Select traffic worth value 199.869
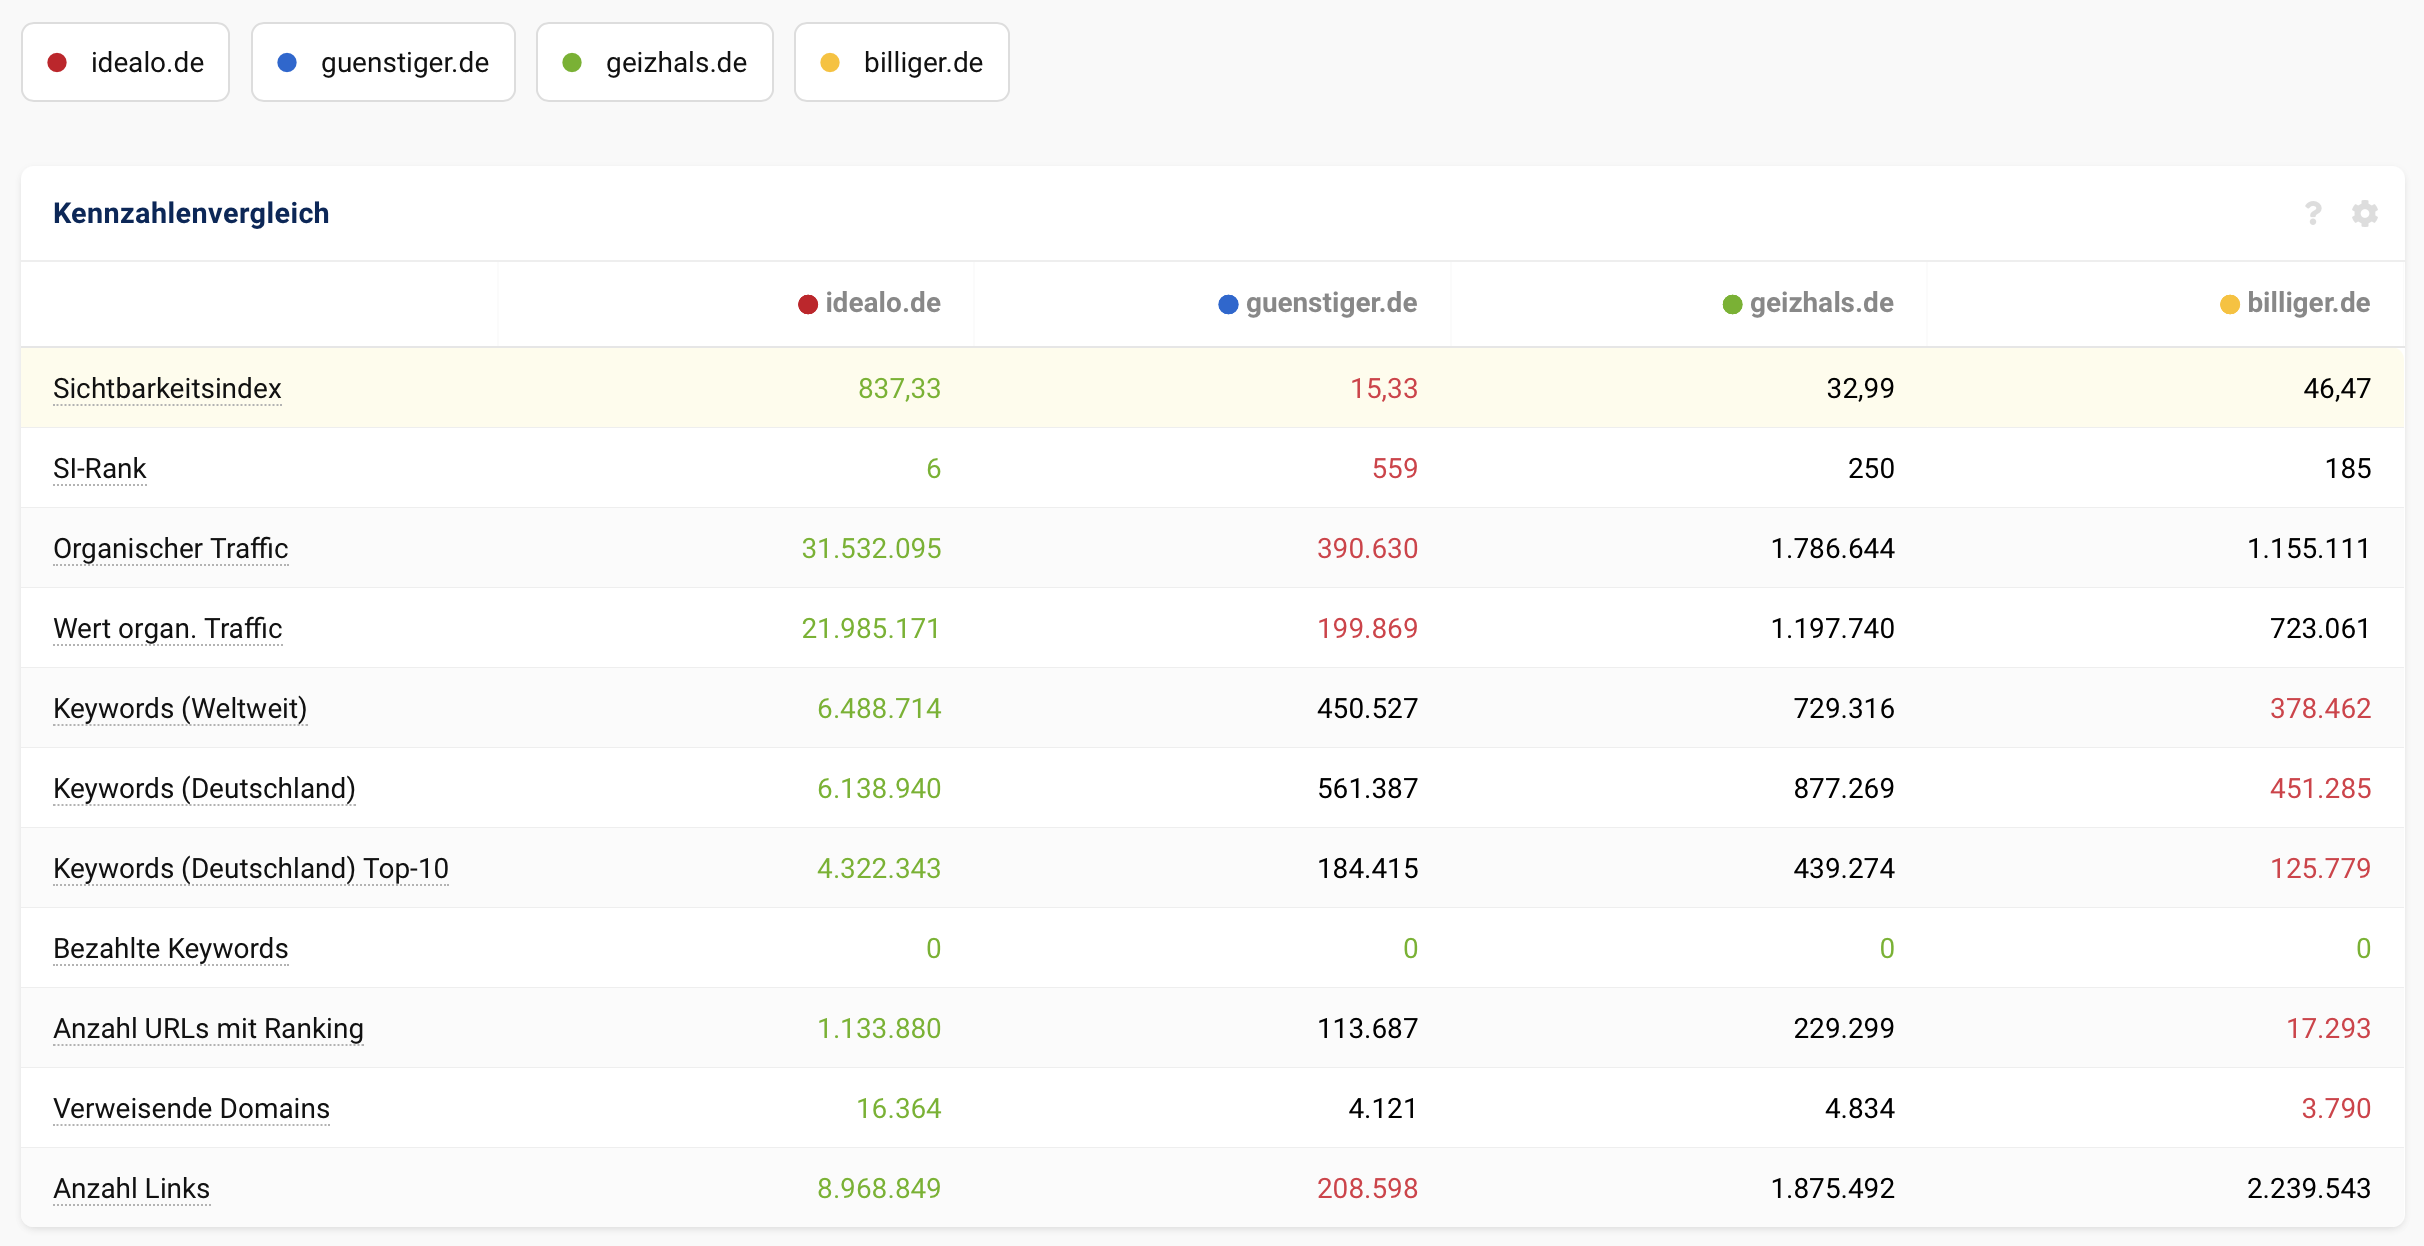The height and width of the screenshot is (1246, 2424). coord(1367,628)
